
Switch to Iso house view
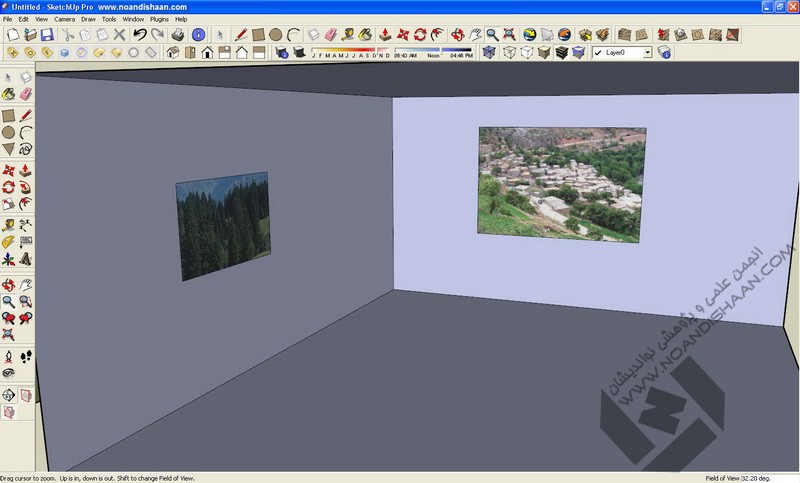click(173, 52)
